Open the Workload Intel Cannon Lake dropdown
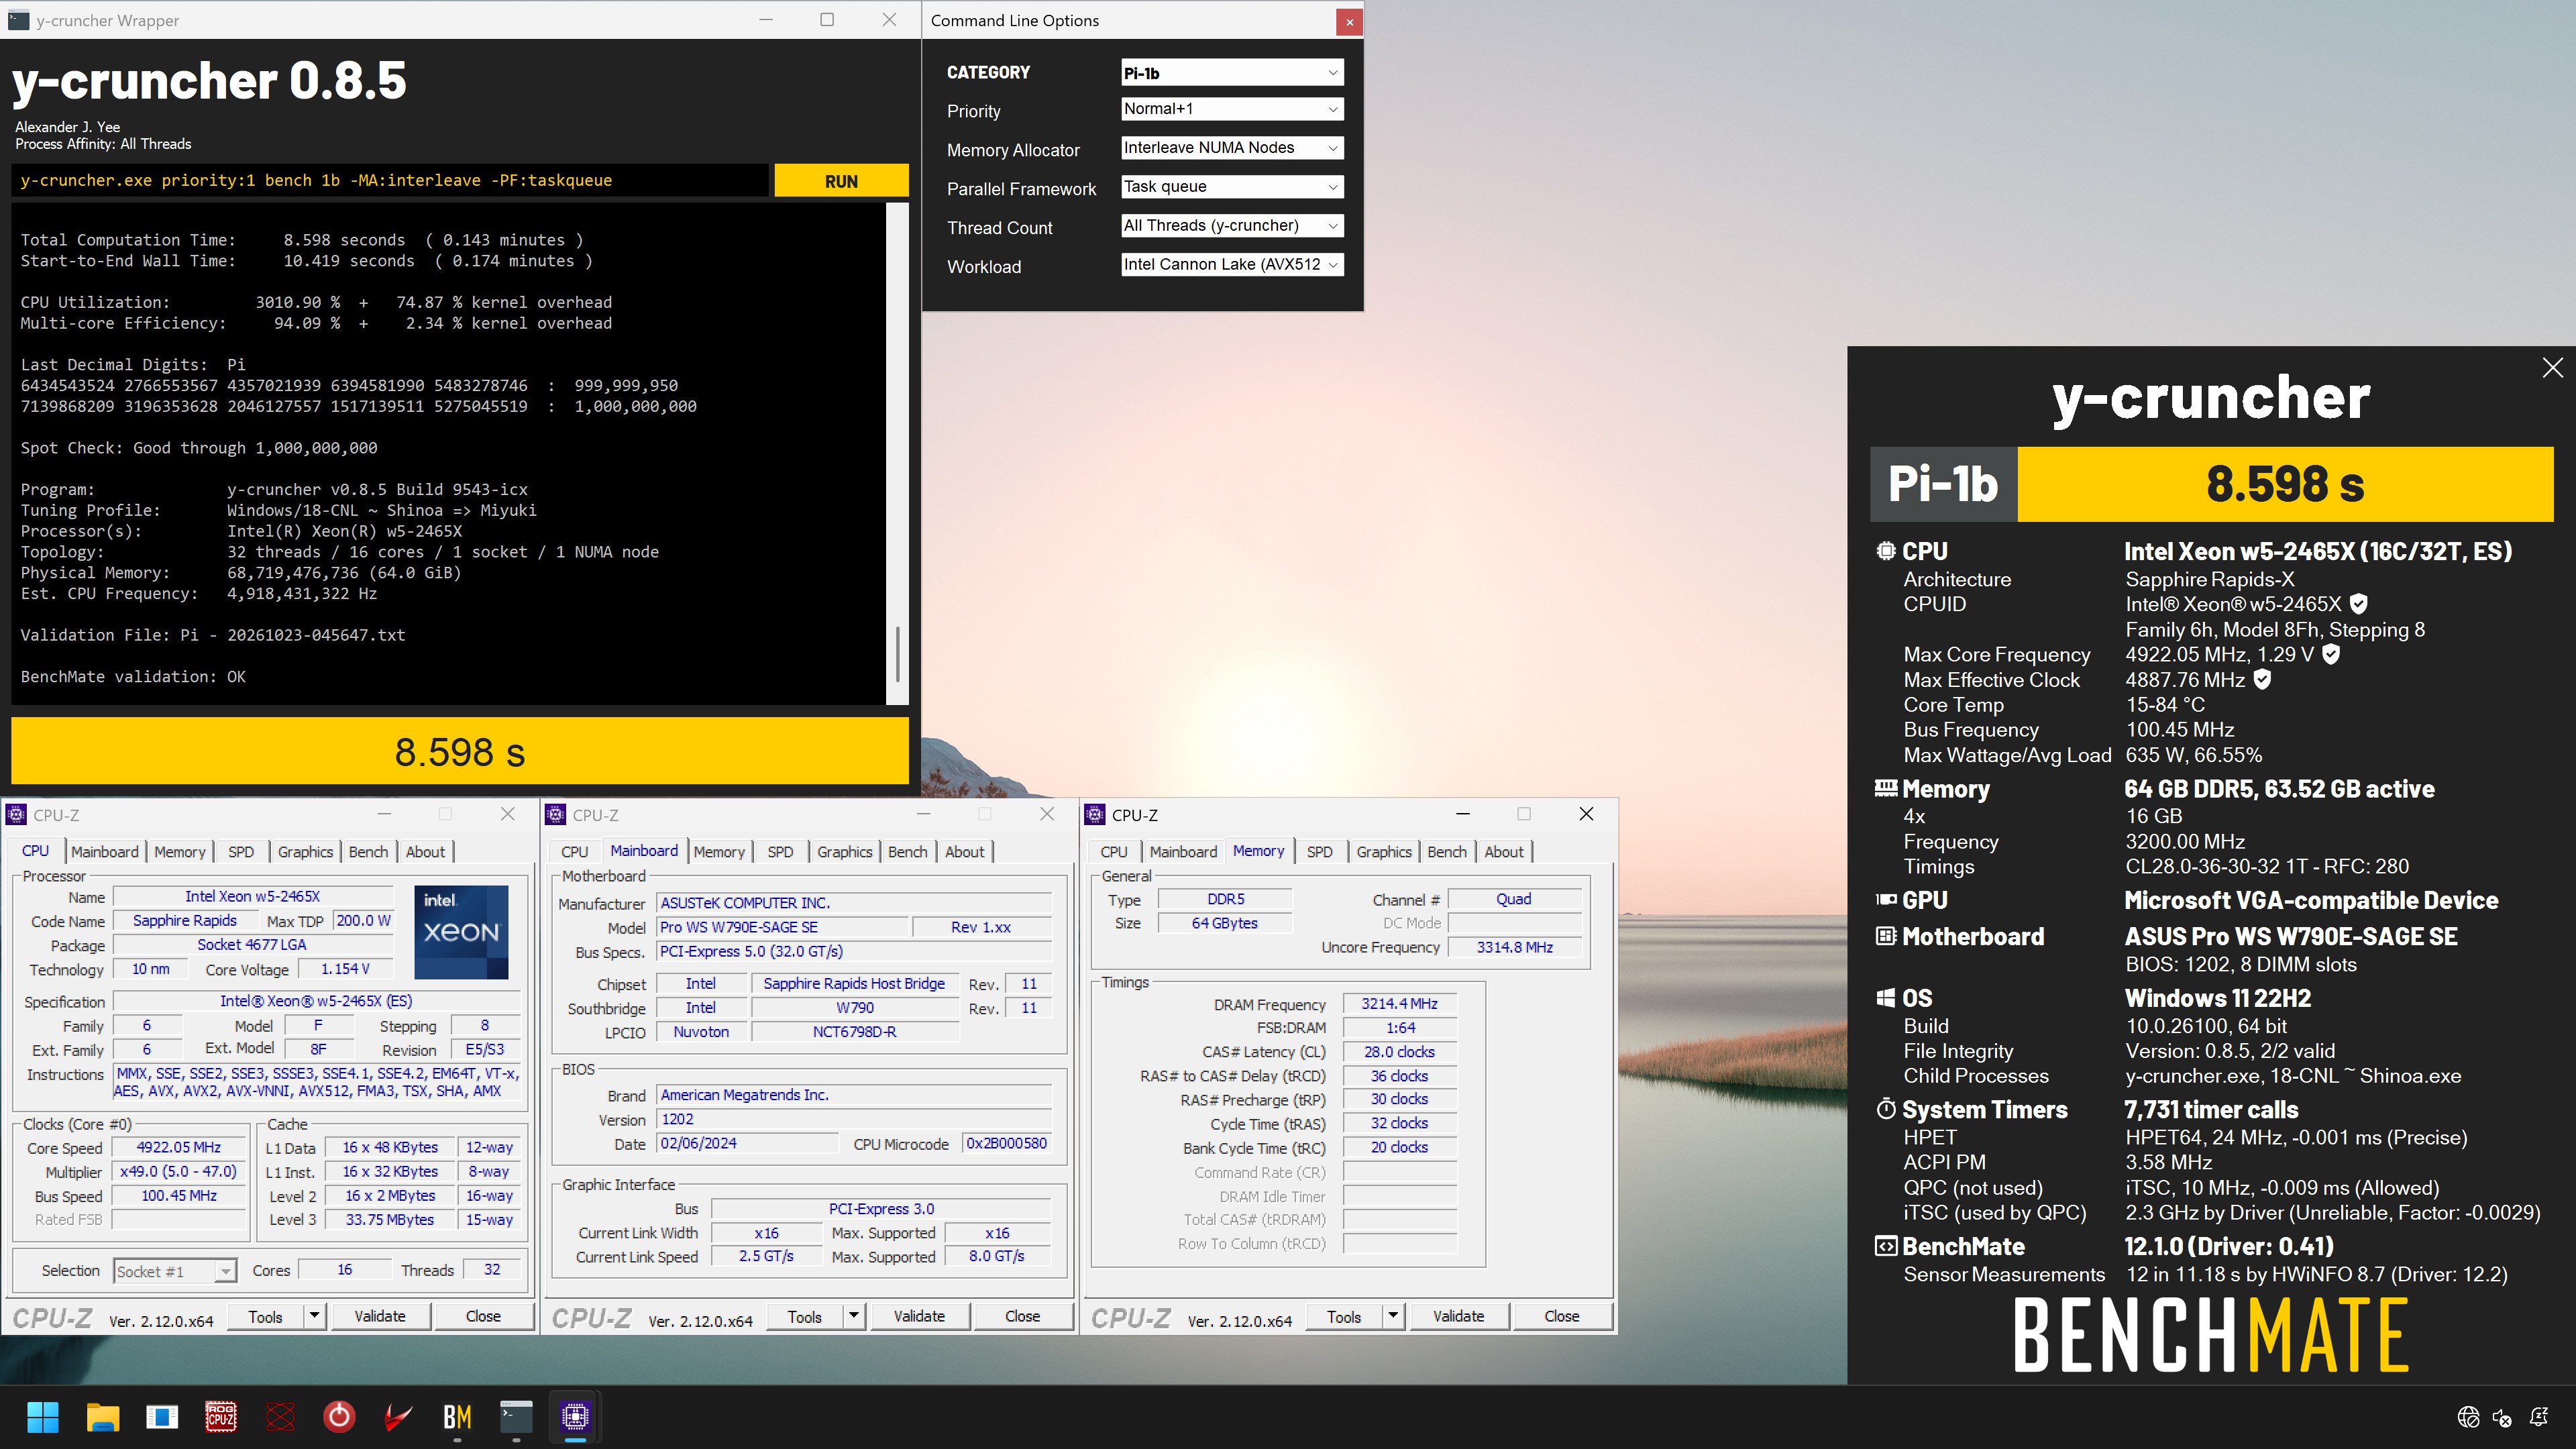 tap(1231, 265)
